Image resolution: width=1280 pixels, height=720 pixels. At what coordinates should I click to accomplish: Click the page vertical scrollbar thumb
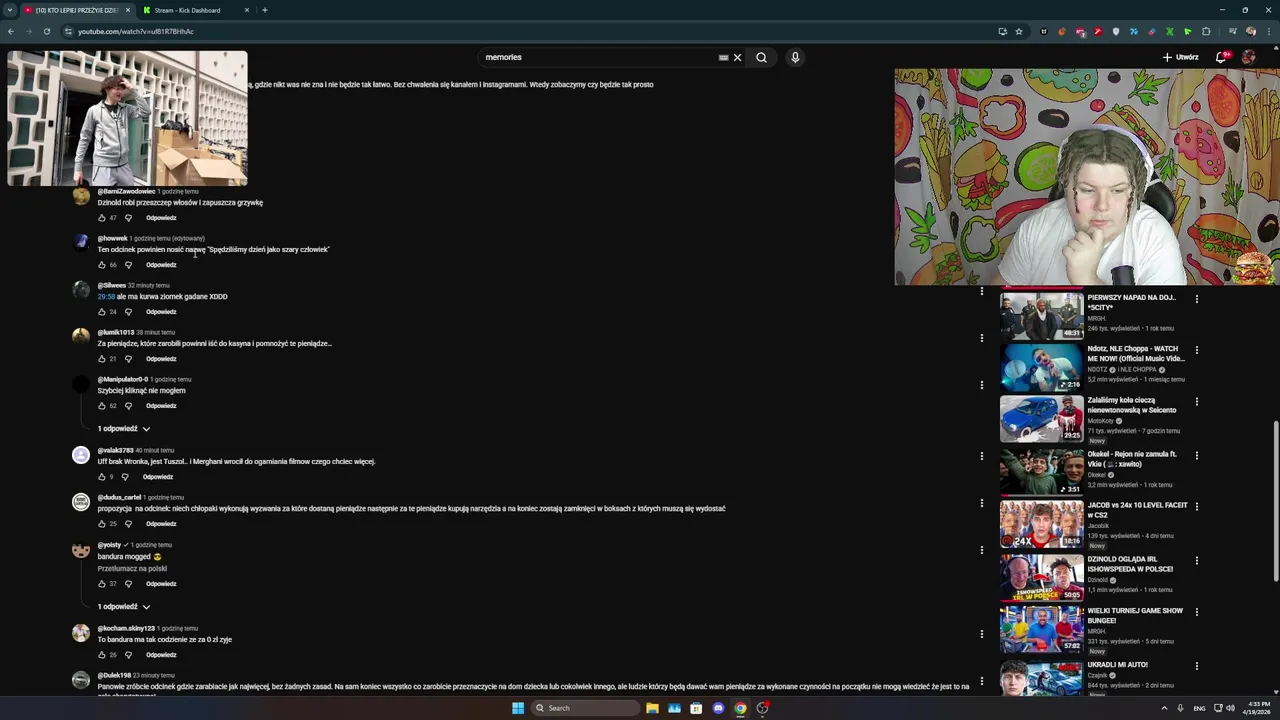click(x=1275, y=500)
